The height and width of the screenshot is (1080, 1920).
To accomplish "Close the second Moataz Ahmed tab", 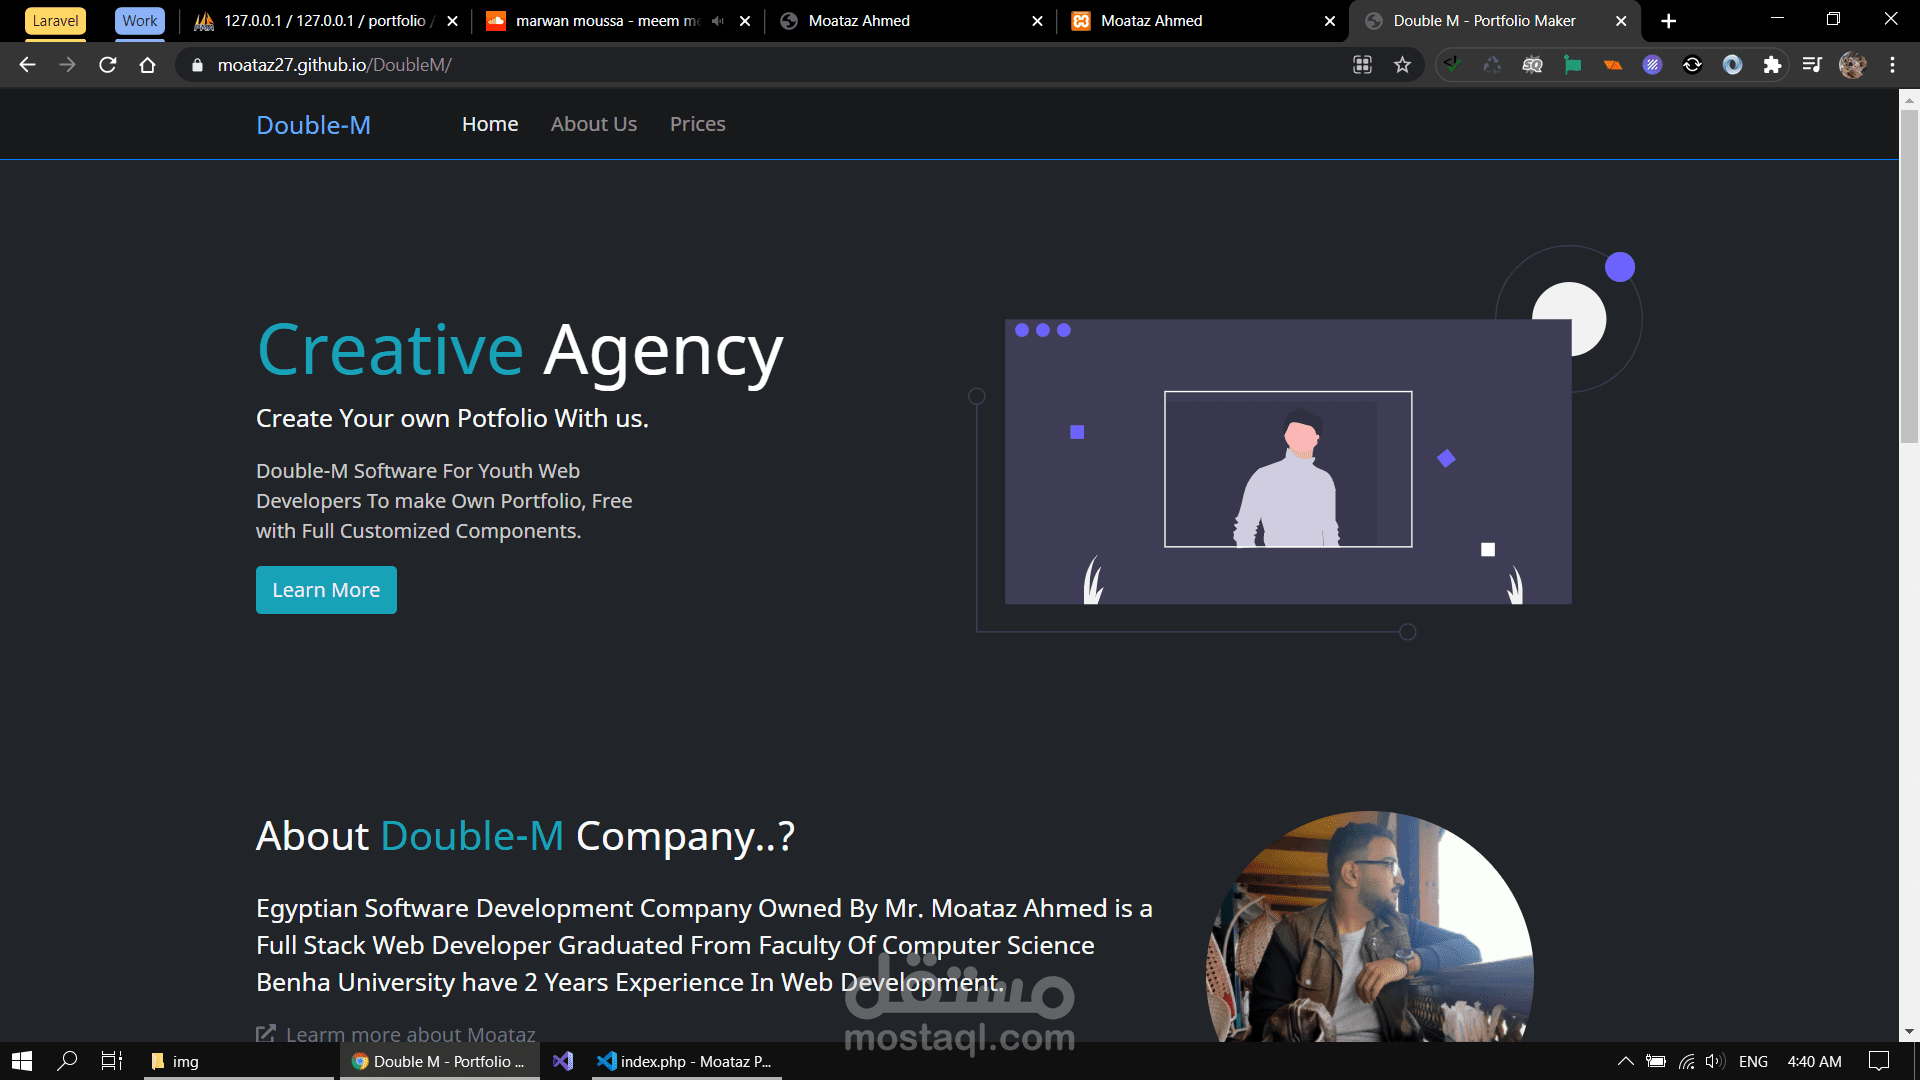I will click(x=1329, y=21).
